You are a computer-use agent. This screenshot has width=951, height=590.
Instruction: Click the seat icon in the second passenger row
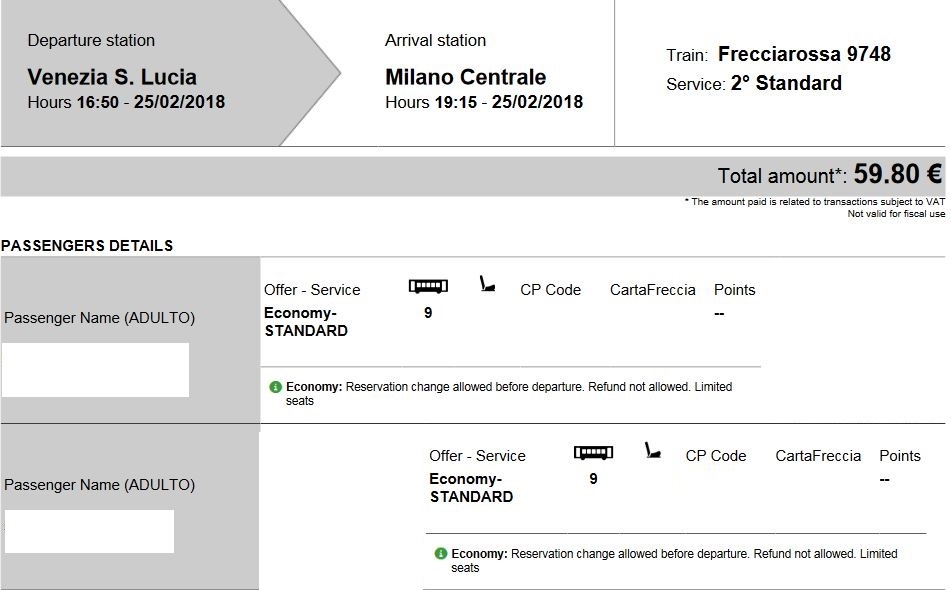[x=652, y=451]
